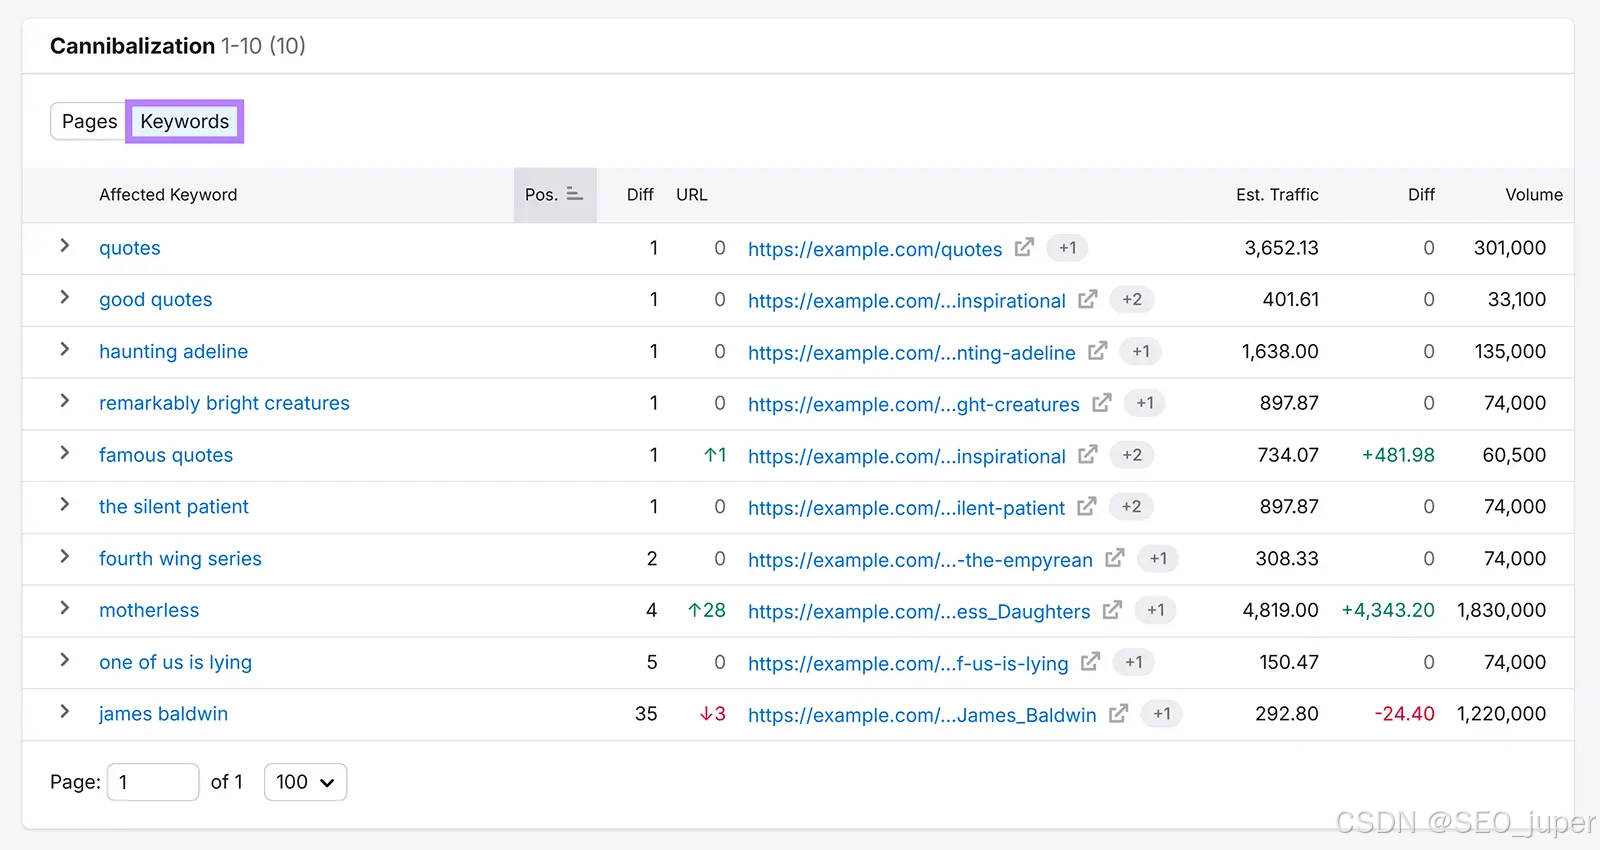Expand the quotes keyword row
Screen dimensions: 1600x850
tap(65, 246)
